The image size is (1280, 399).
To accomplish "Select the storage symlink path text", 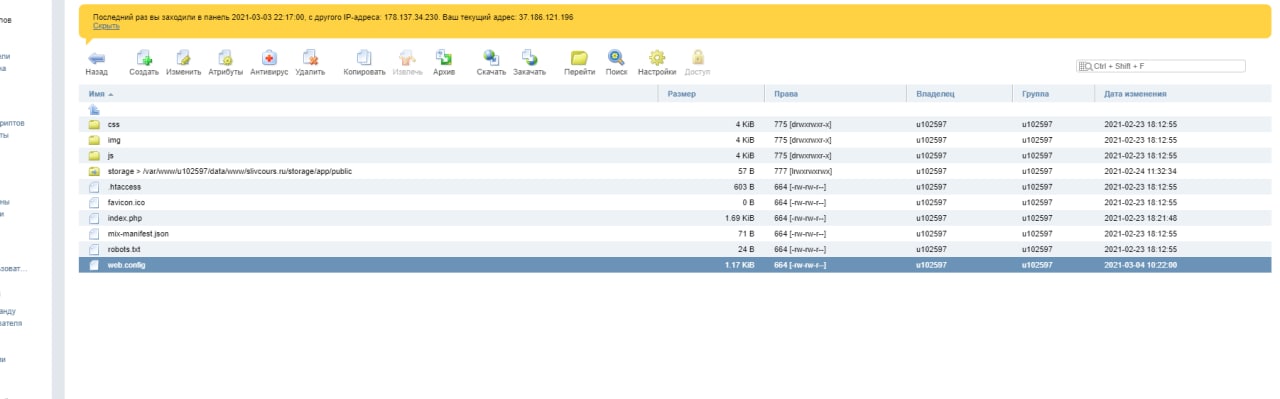I will coord(229,172).
